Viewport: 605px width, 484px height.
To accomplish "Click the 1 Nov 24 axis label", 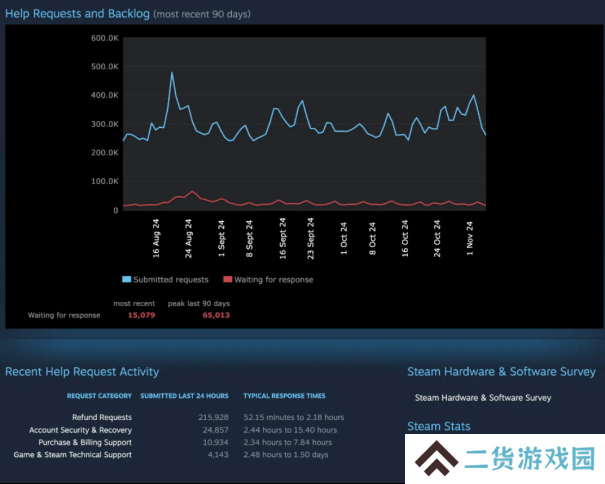I will click(470, 239).
